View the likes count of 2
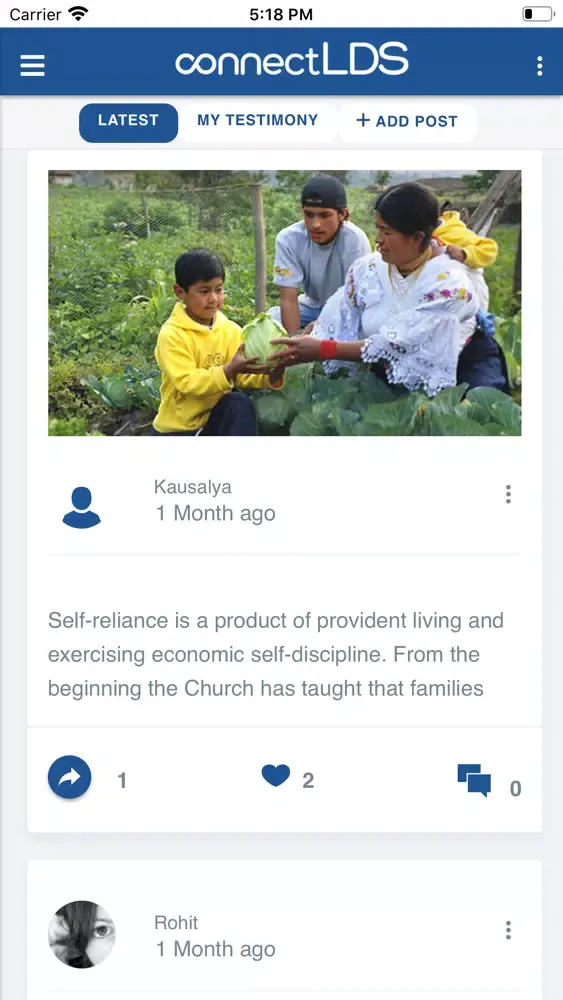563x1000 pixels. point(308,780)
